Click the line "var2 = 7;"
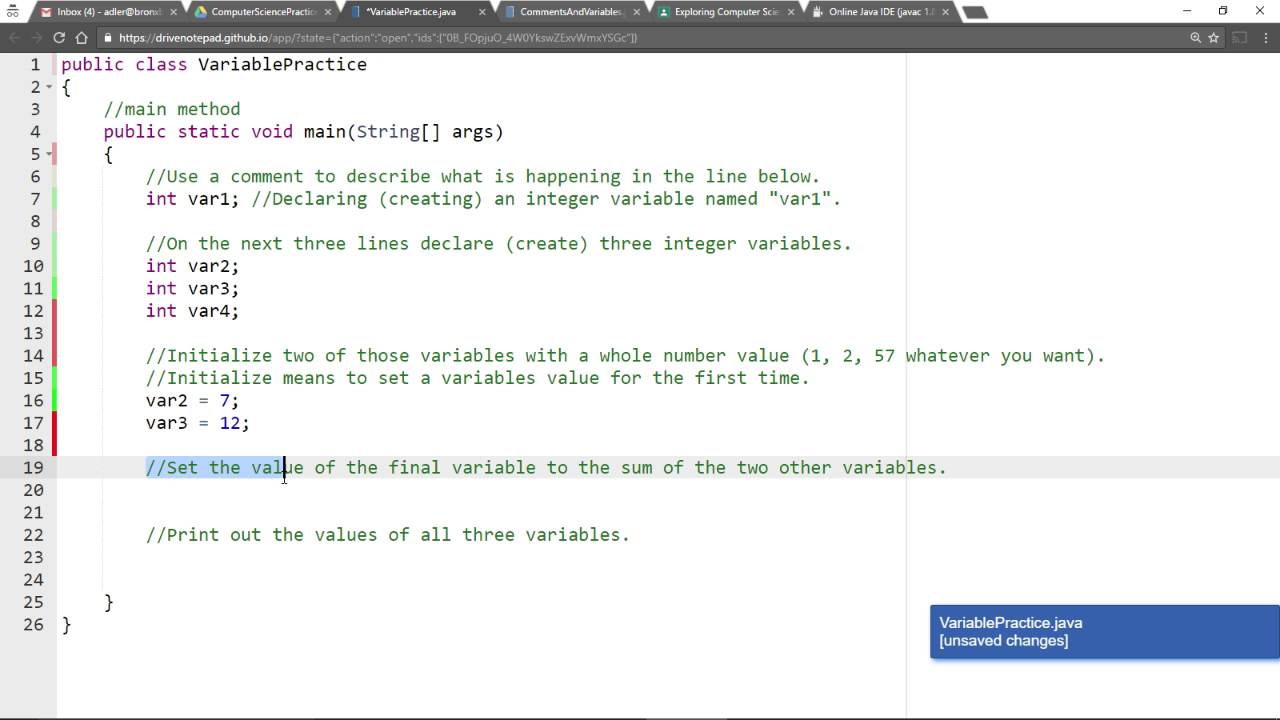 click(192, 401)
